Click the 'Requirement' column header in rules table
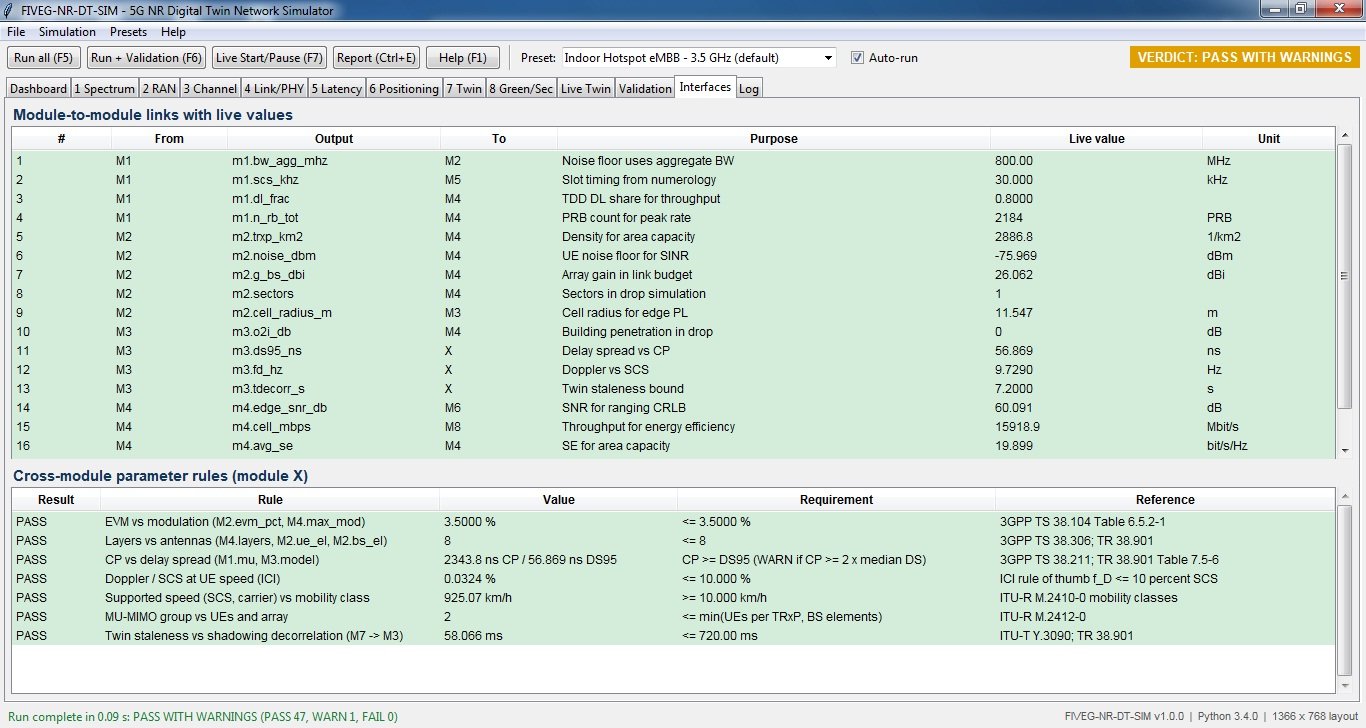 (836, 500)
